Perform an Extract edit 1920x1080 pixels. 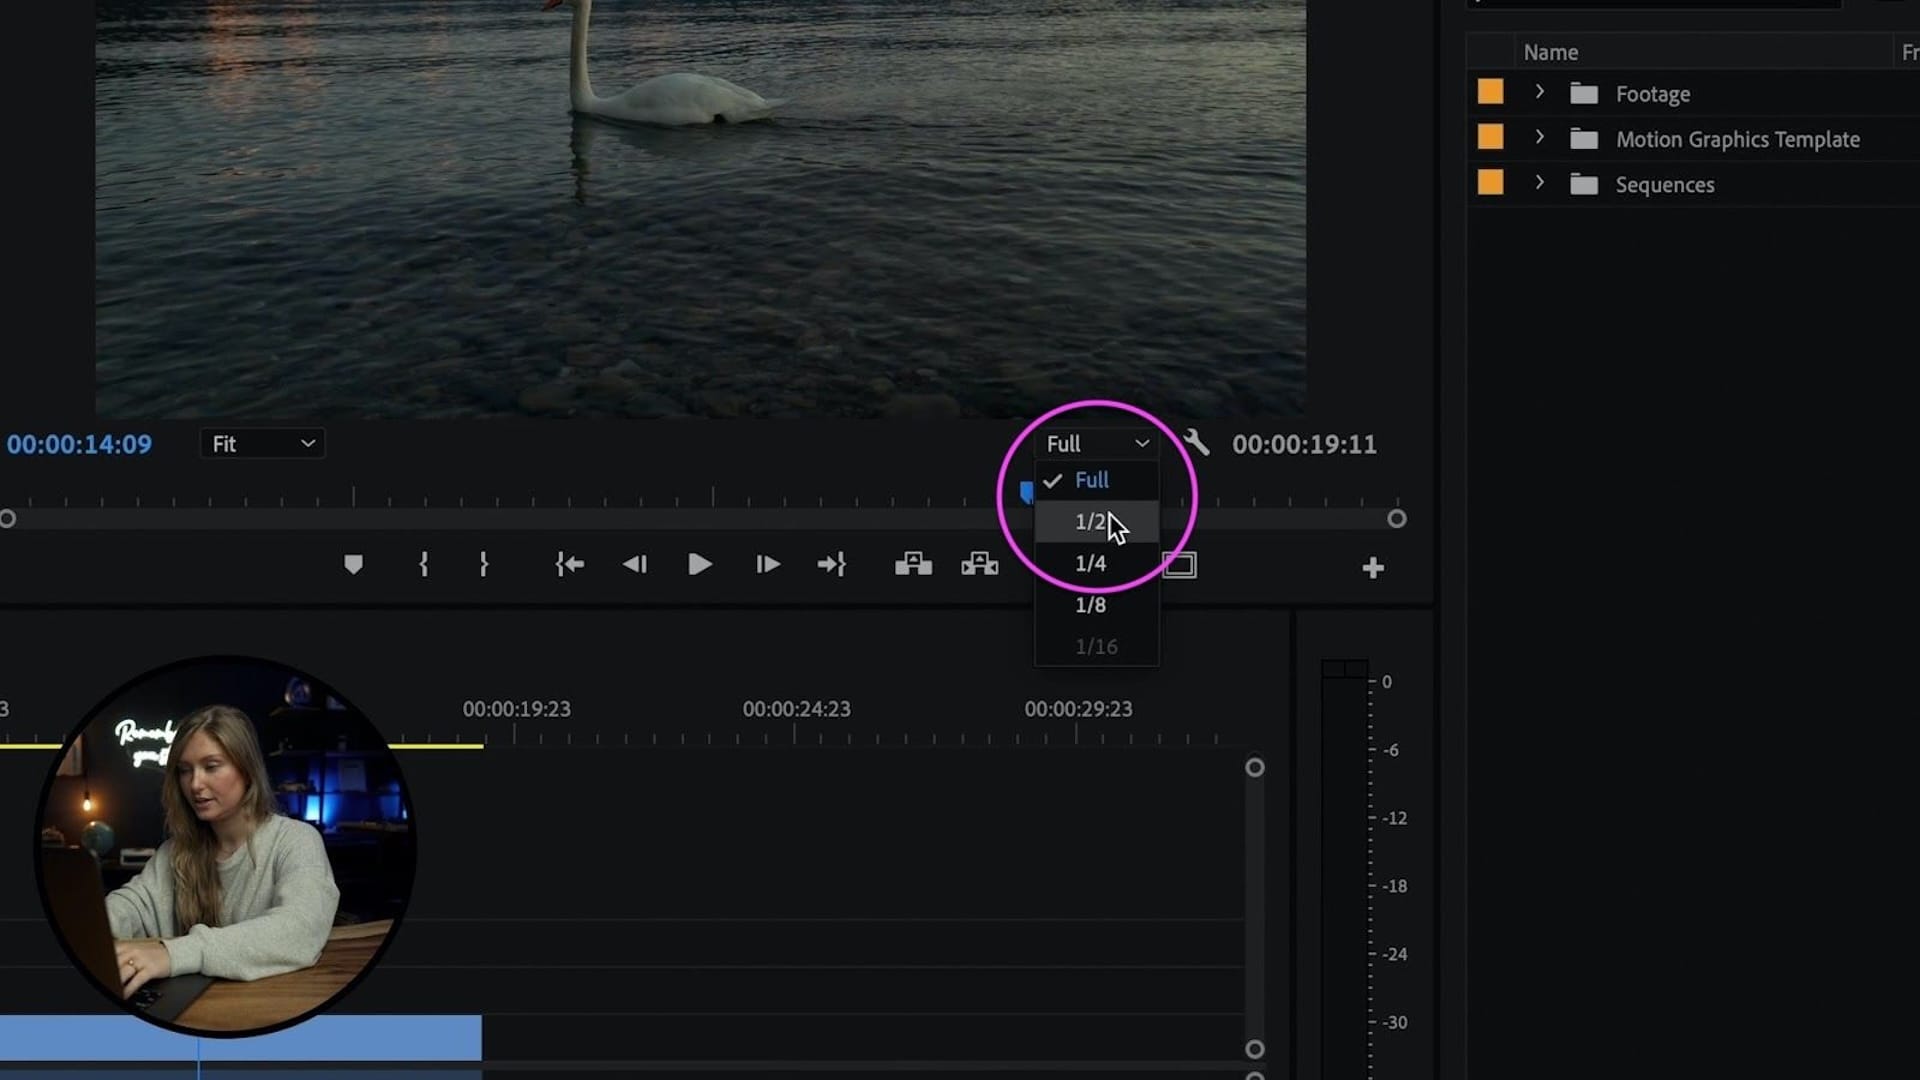coord(979,564)
